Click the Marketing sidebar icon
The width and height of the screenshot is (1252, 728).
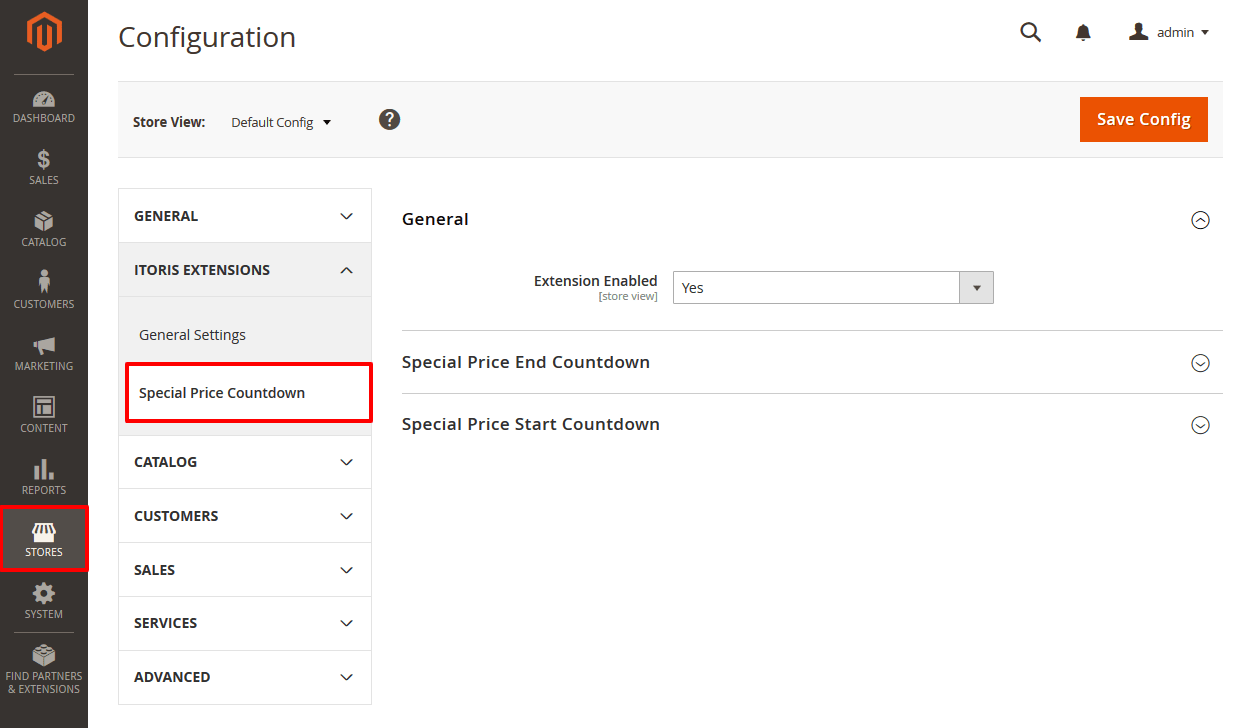coord(43,354)
